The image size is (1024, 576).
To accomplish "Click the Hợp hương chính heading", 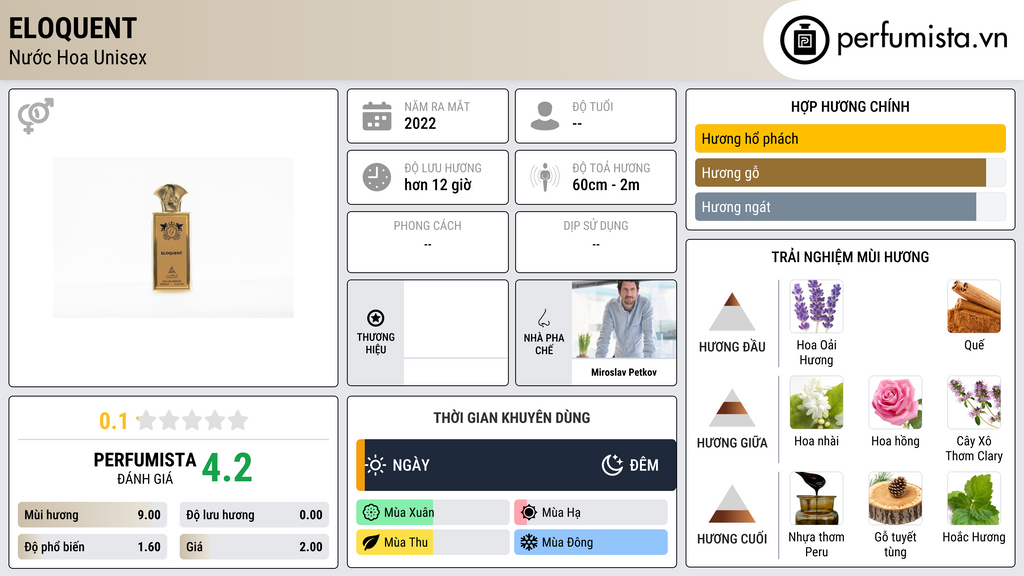I will click(x=850, y=106).
